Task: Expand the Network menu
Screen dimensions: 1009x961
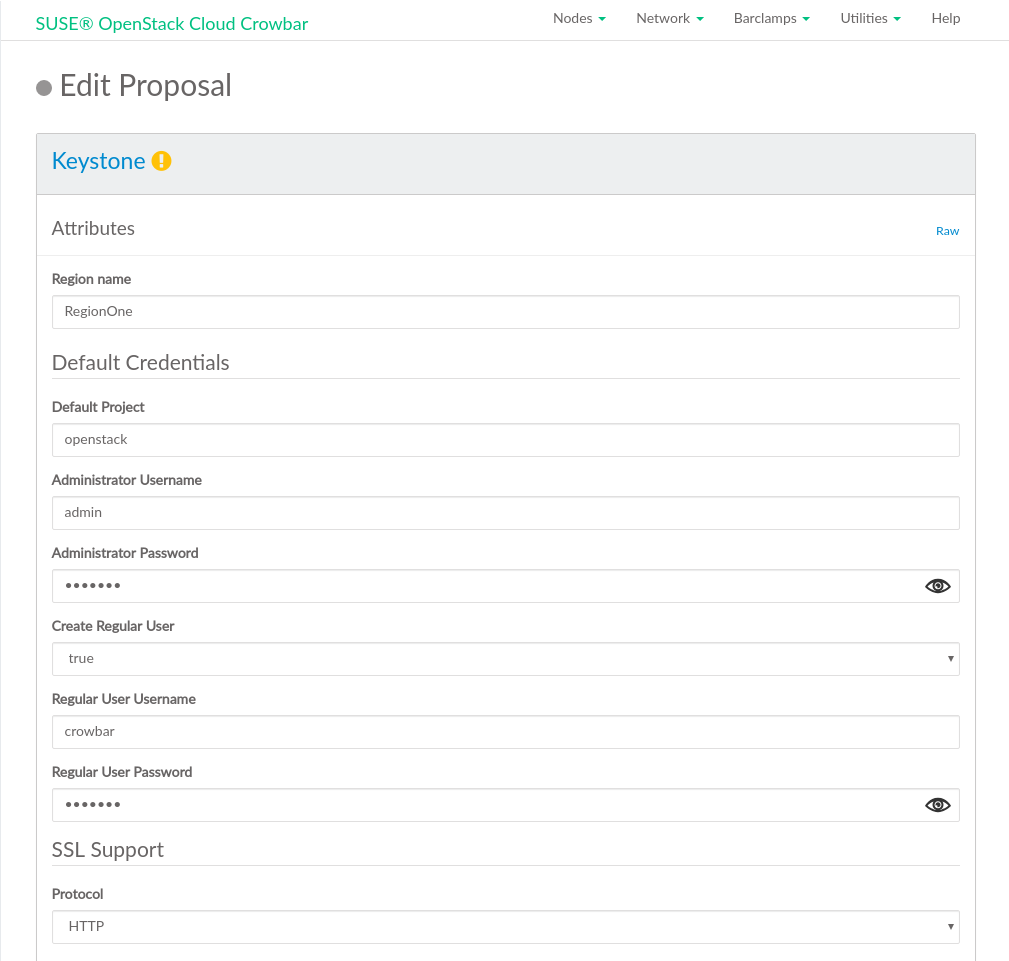Action: [669, 19]
